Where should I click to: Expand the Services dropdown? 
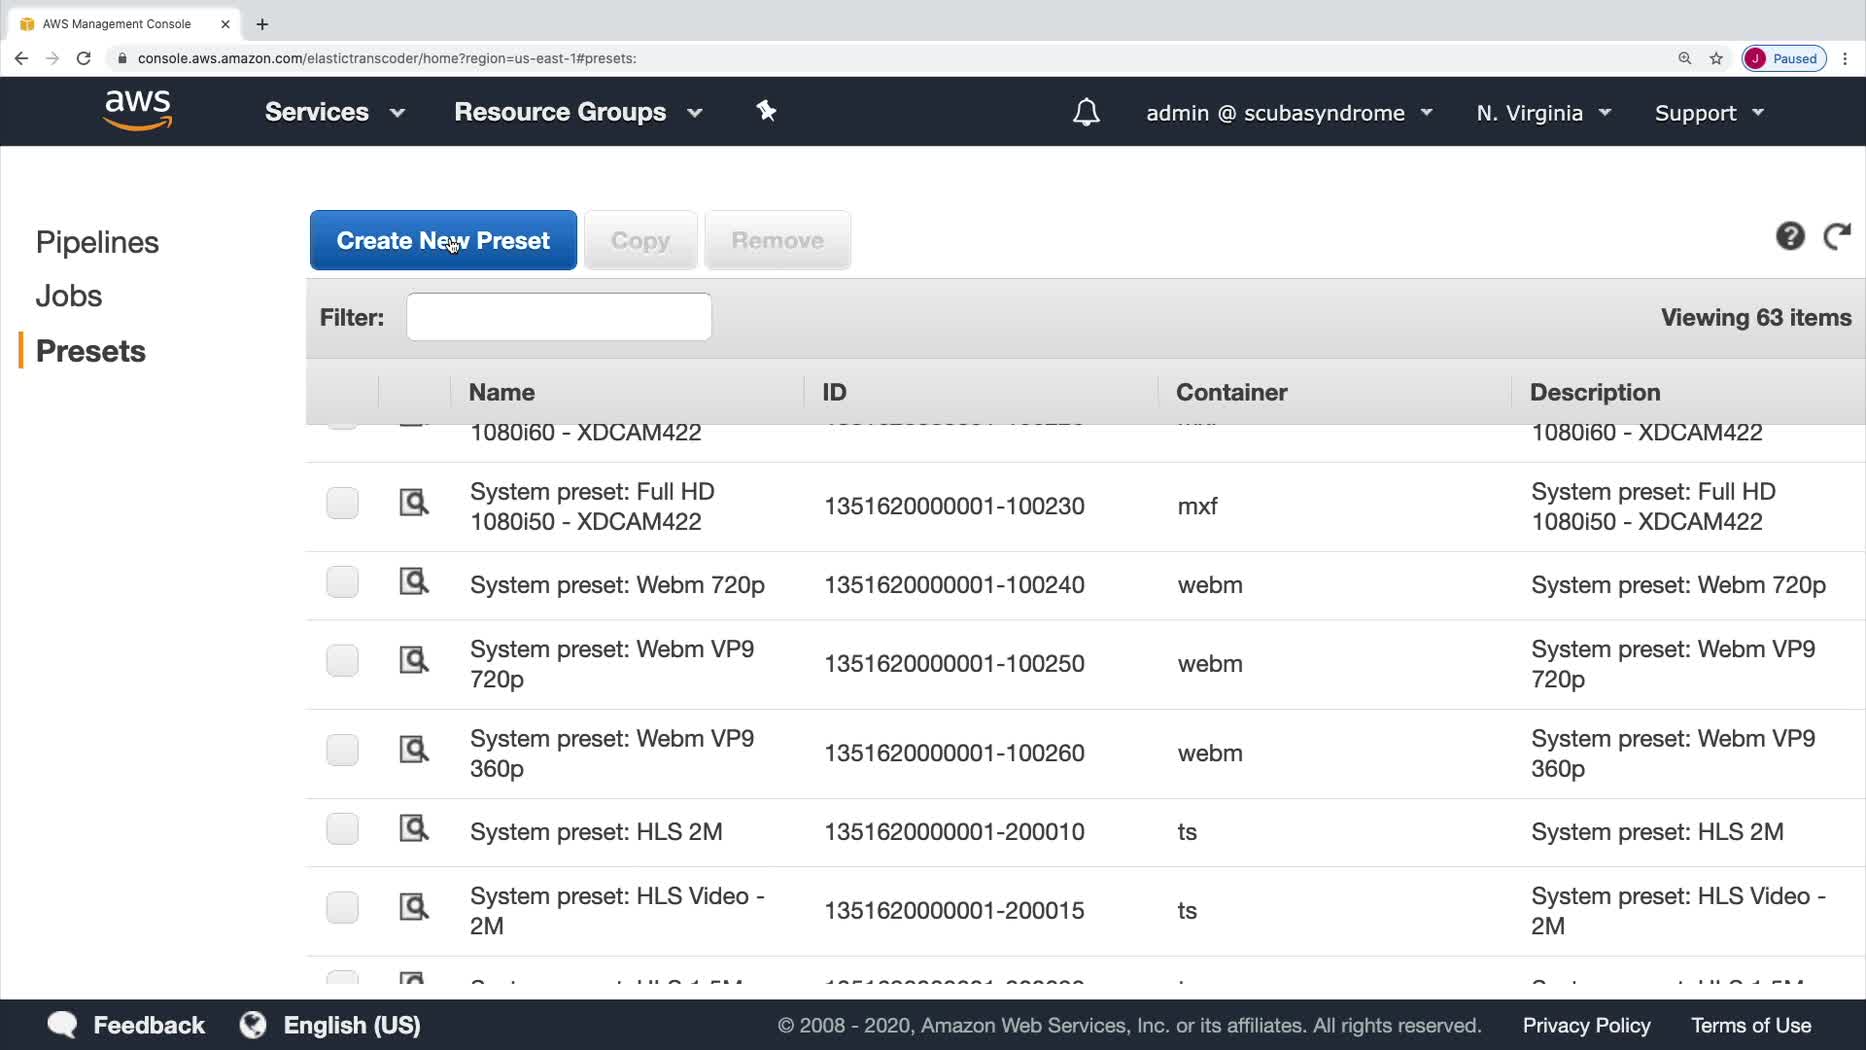tap(334, 112)
